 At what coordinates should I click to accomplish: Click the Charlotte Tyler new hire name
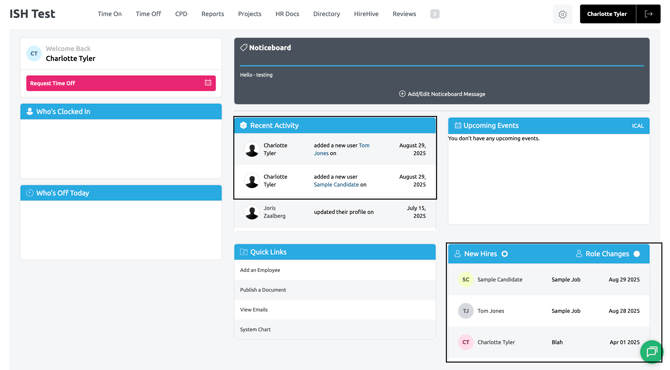pyautogui.click(x=496, y=342)
